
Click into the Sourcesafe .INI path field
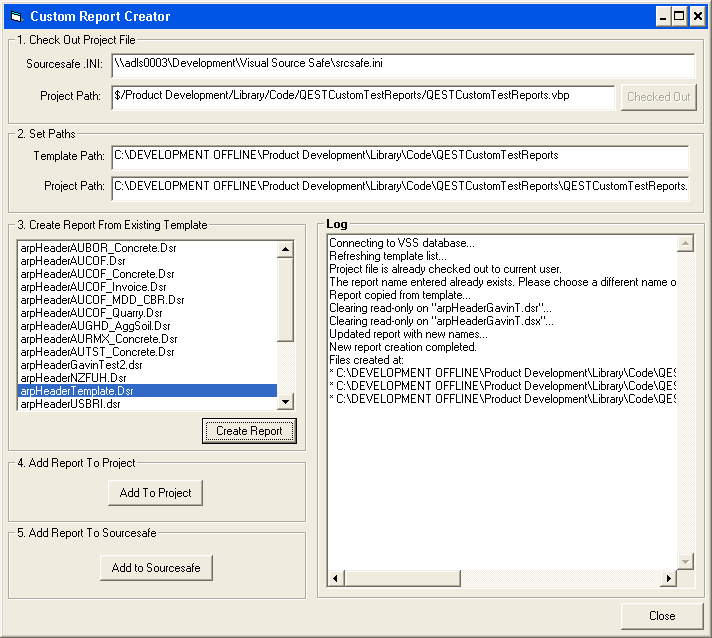(x=402, y=65)
